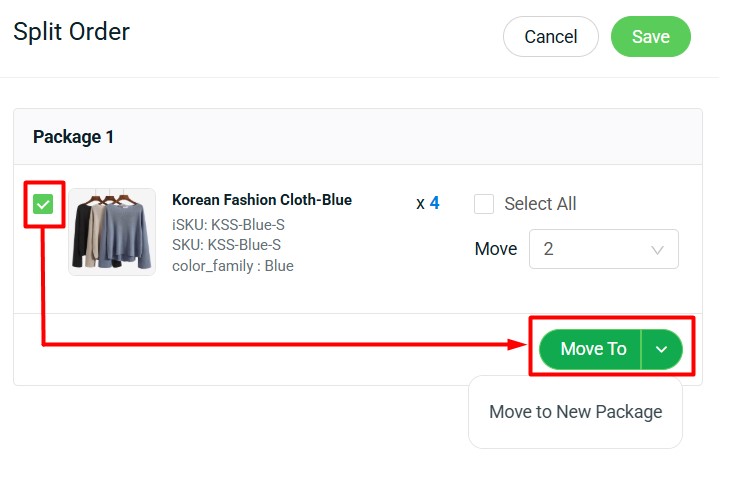Select the Korean Fashion Cloth-Blue product name
This screenshot has height=479, width=753.
coord(261,200)
